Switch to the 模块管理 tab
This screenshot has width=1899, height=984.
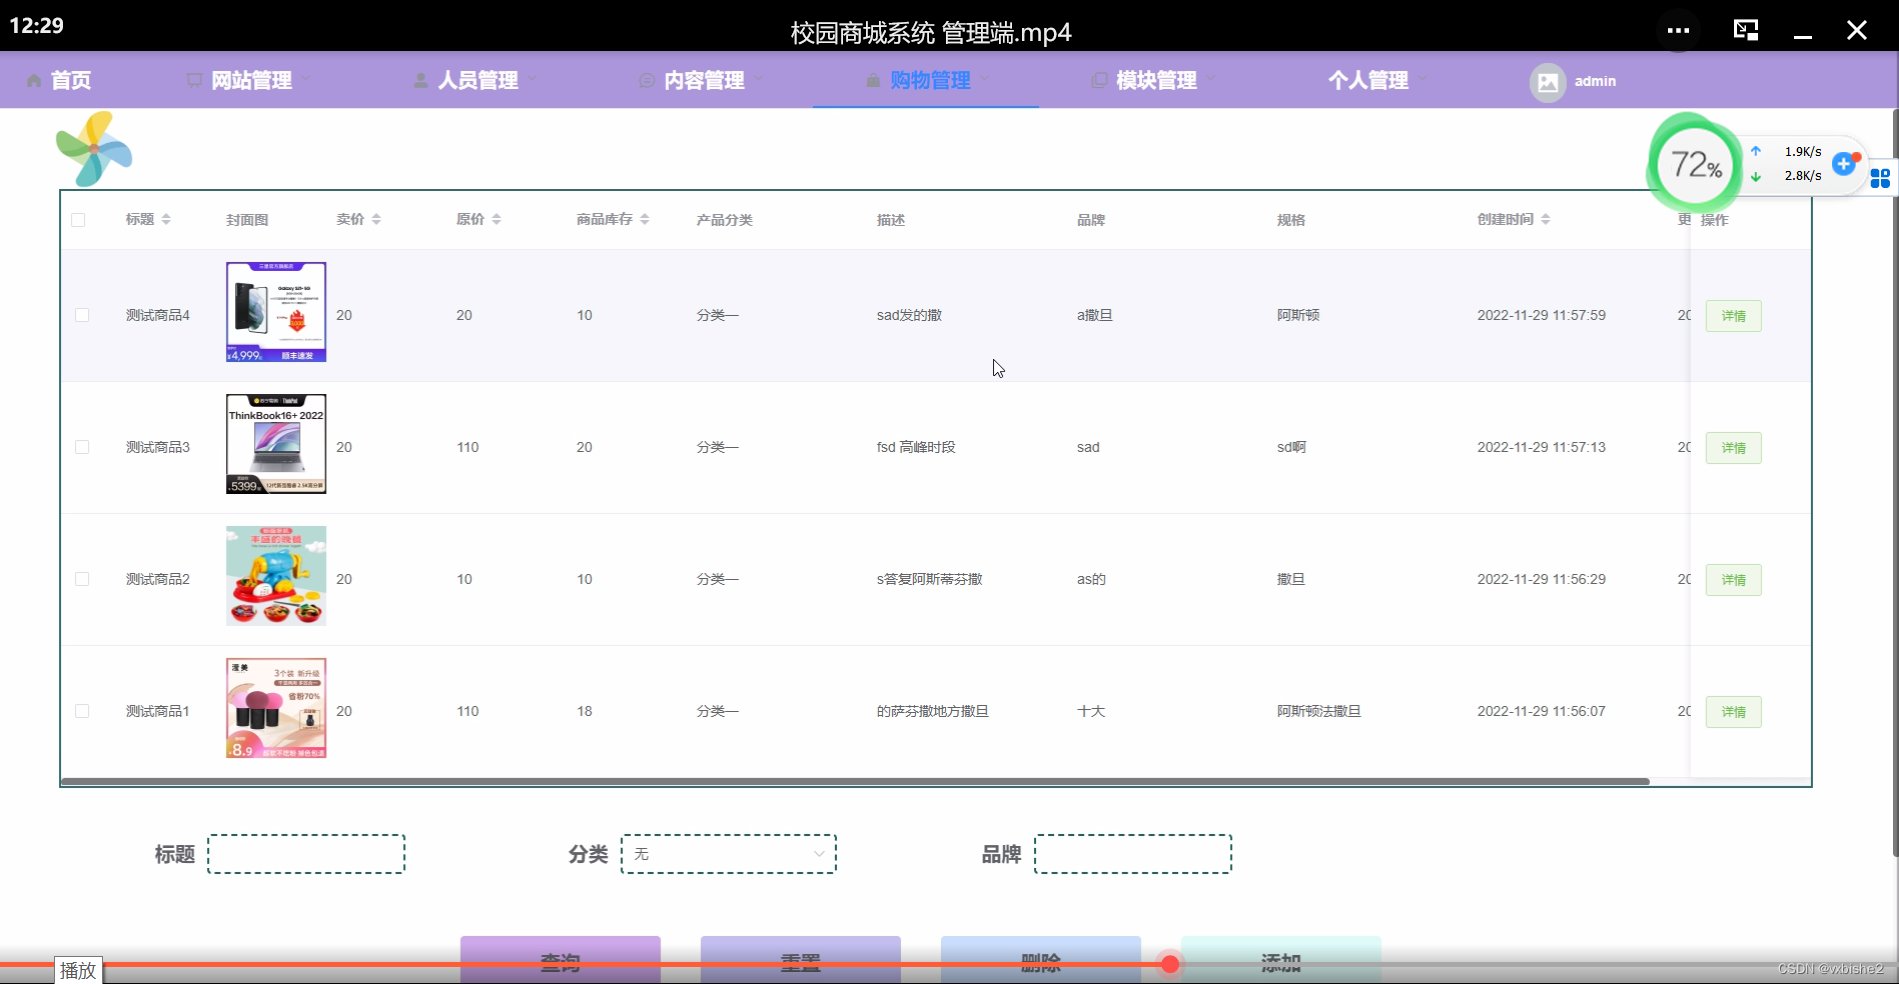(x=1155, y=80)
